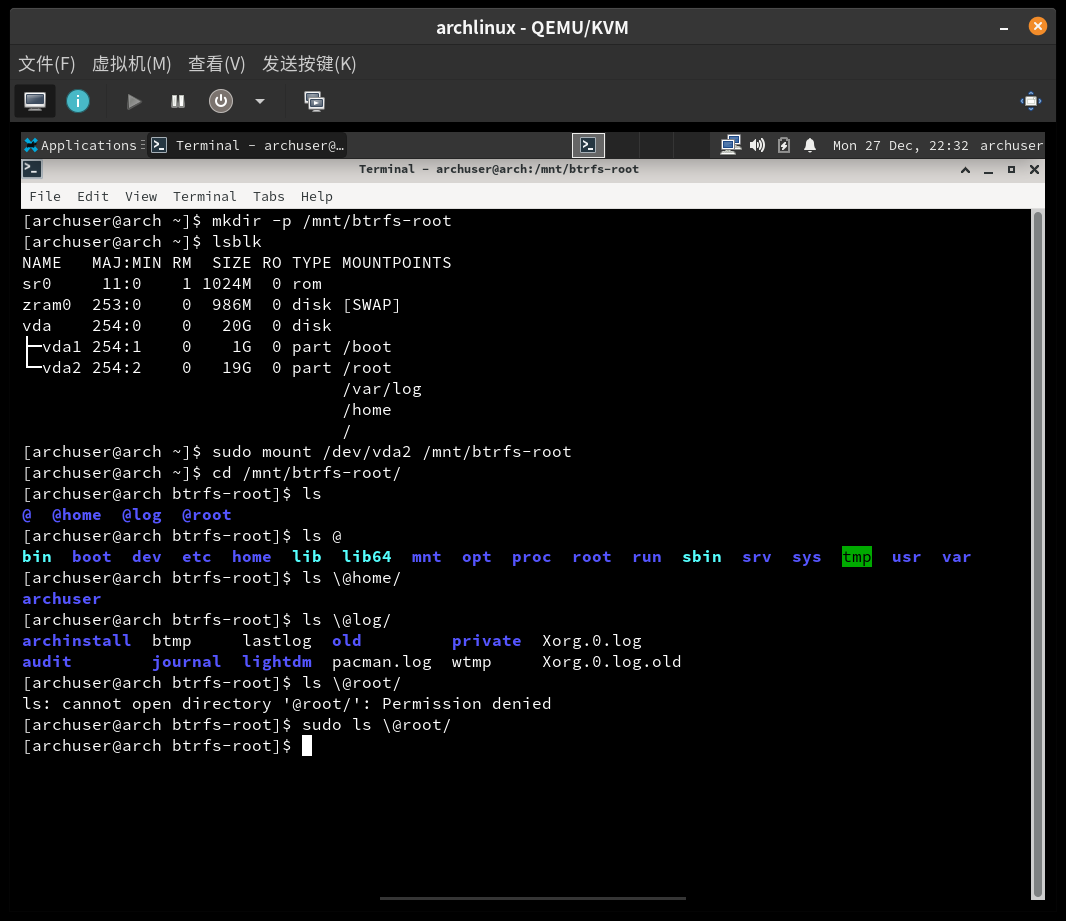Viewport: 1066px width, 921px height.
Task: Open virtual hardware details info
Action: click(78, 101)
